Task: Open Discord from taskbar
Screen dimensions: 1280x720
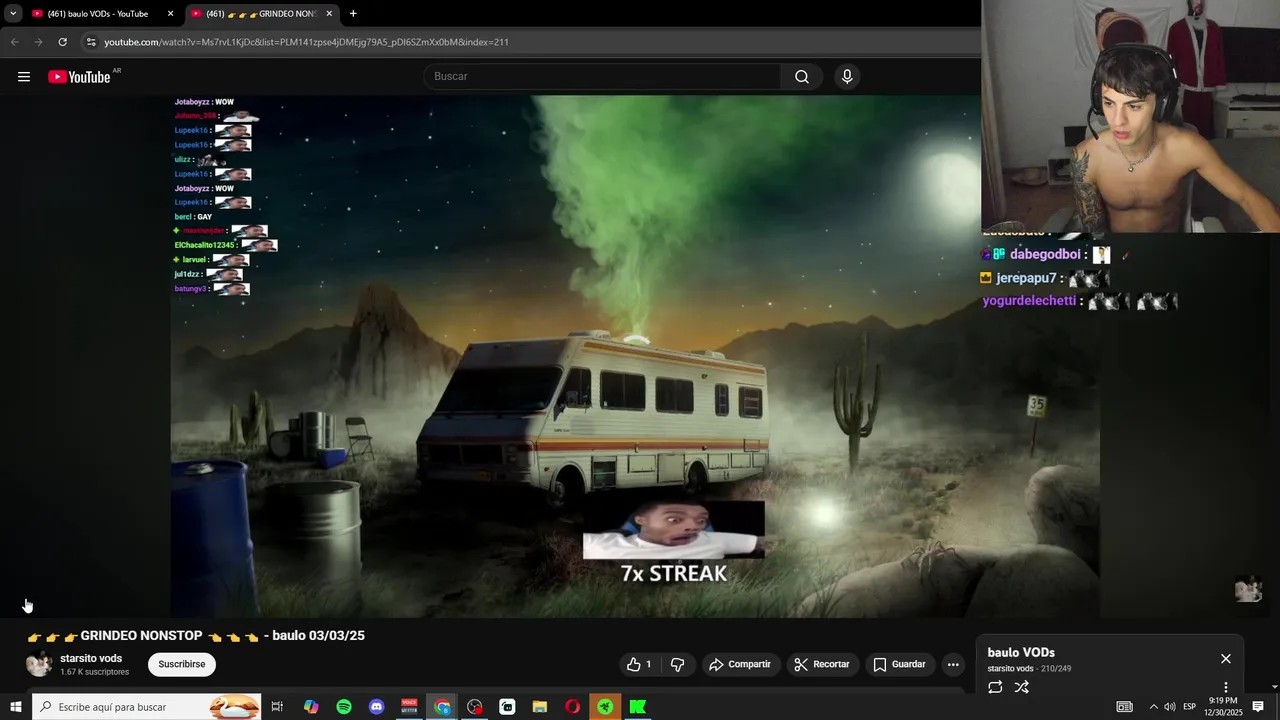Action: pos(376,707)
